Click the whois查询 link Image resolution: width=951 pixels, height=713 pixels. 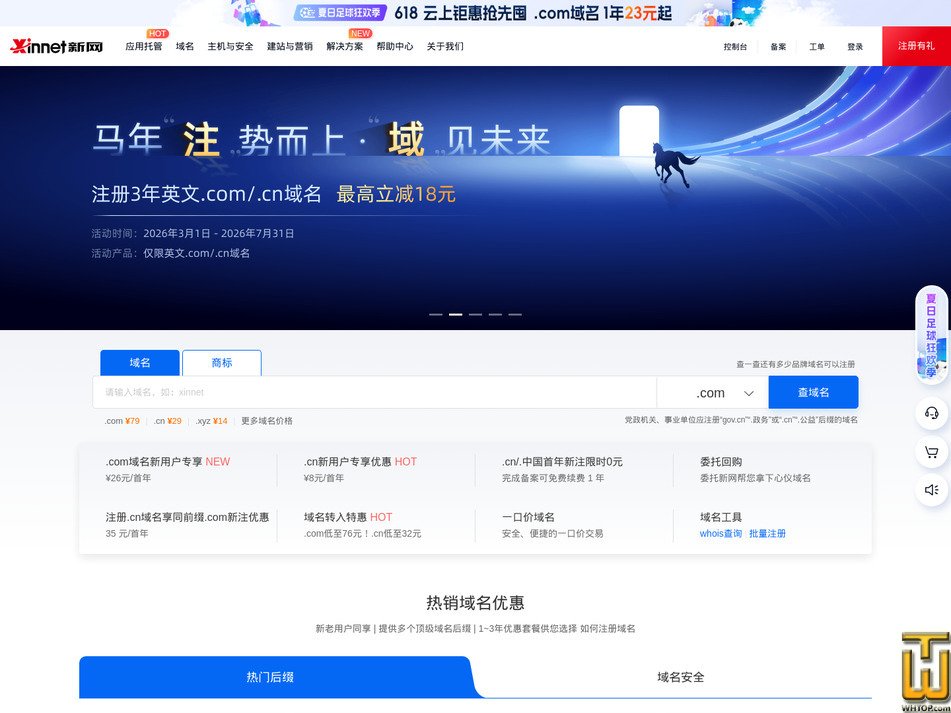721,534
